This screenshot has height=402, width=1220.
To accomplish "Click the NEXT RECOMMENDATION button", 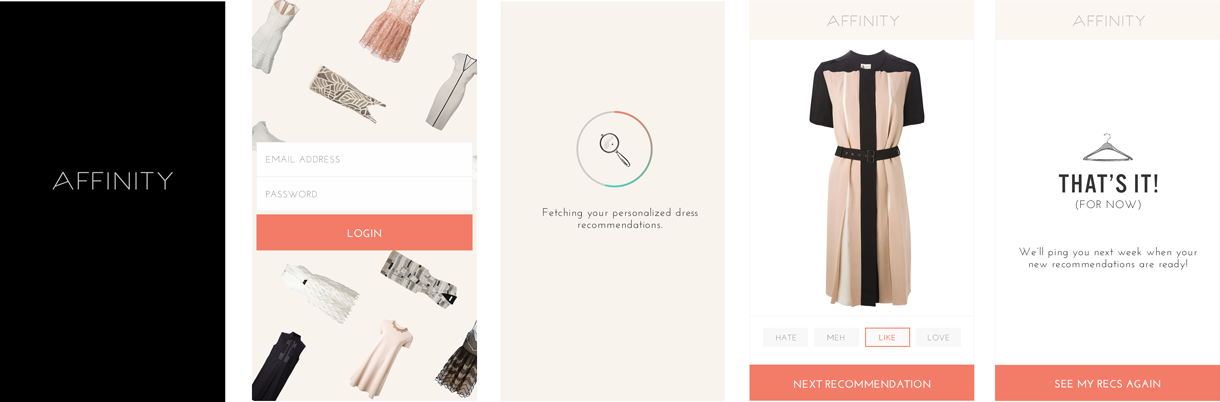I will click(x=862, y=384).
